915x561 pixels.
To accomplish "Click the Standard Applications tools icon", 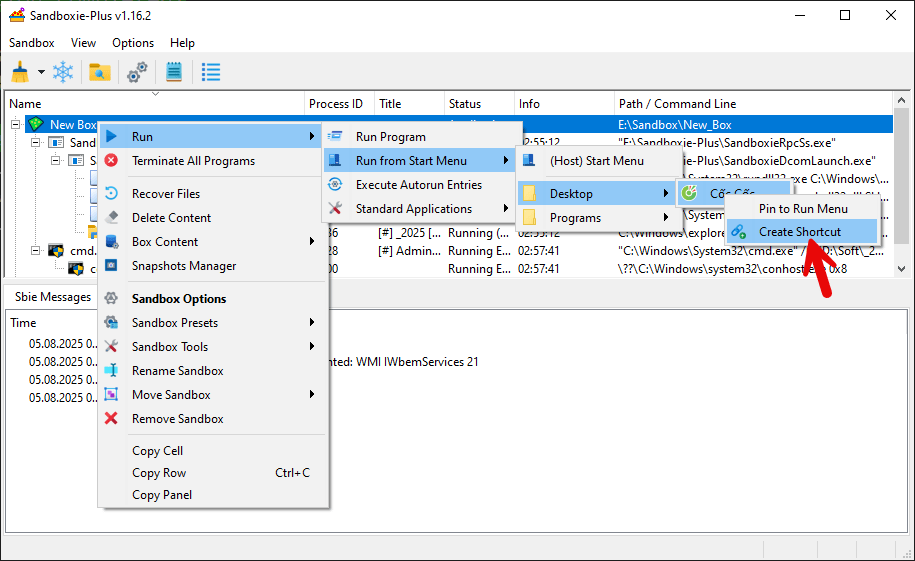I will point(336,208).
